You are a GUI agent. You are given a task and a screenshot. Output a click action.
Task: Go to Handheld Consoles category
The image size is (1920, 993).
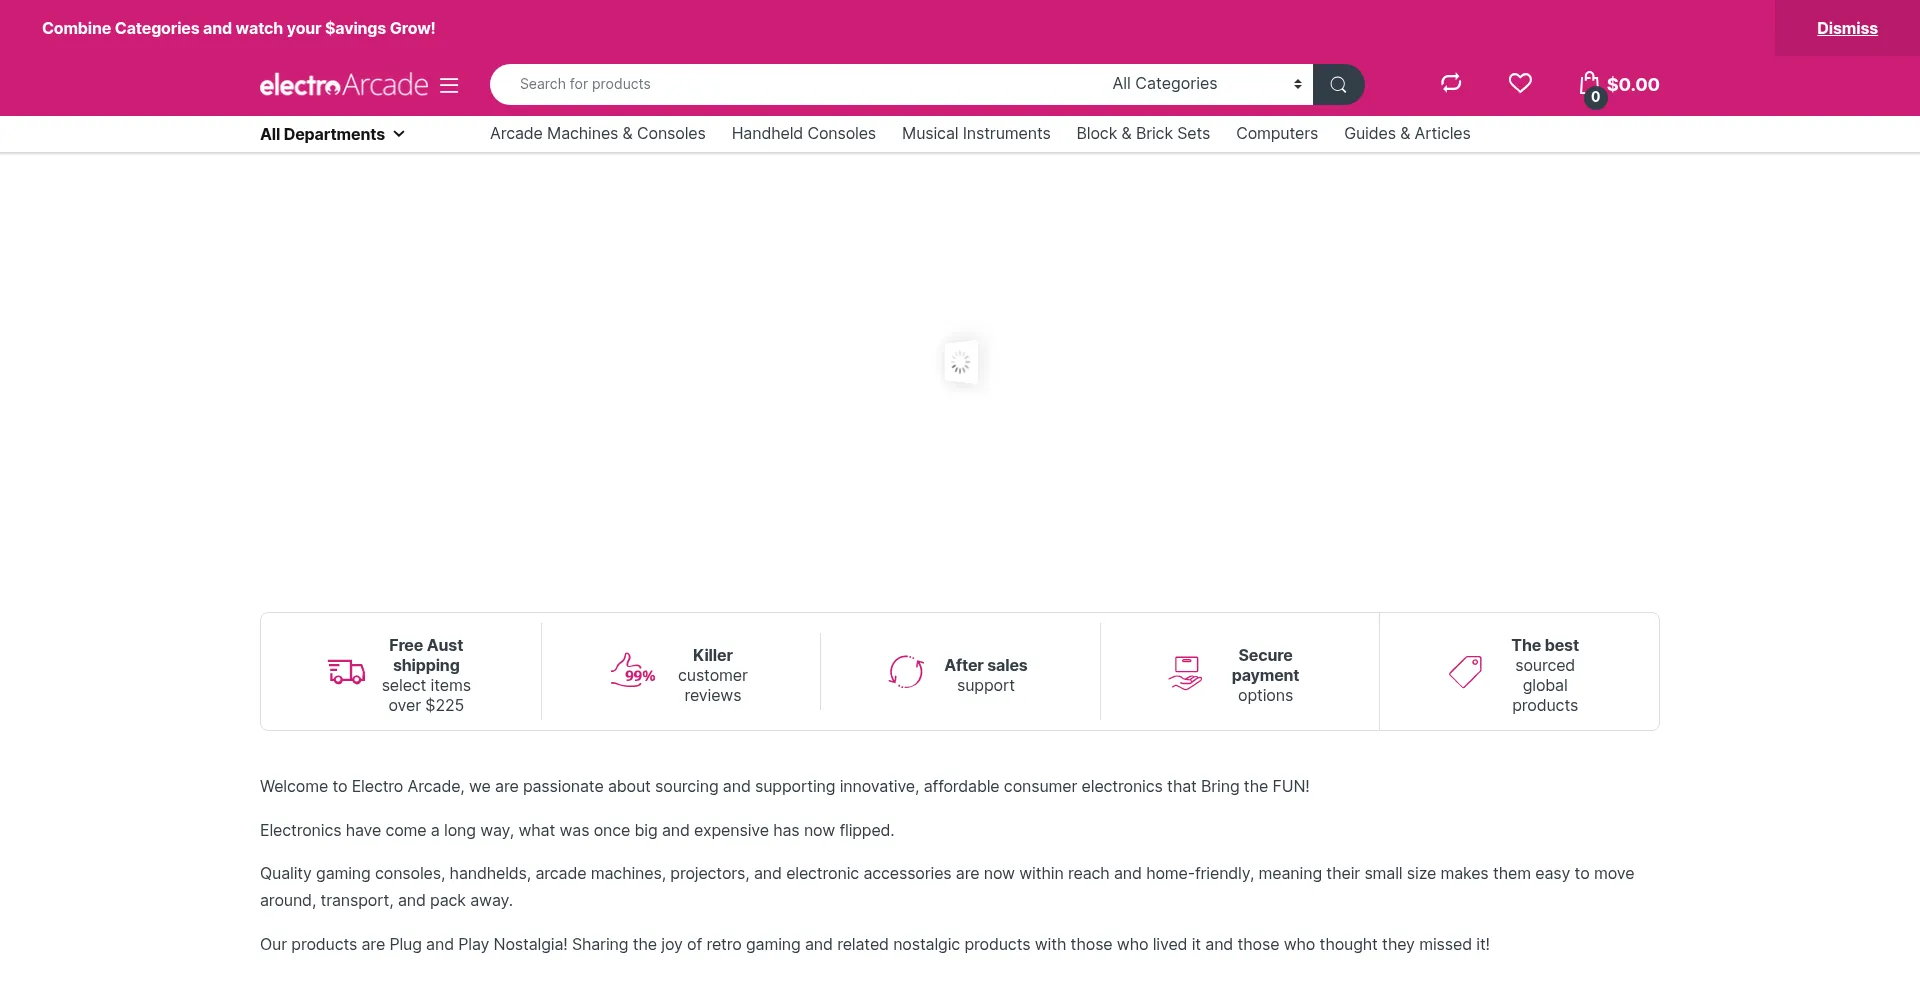click(x=803, y=134)
